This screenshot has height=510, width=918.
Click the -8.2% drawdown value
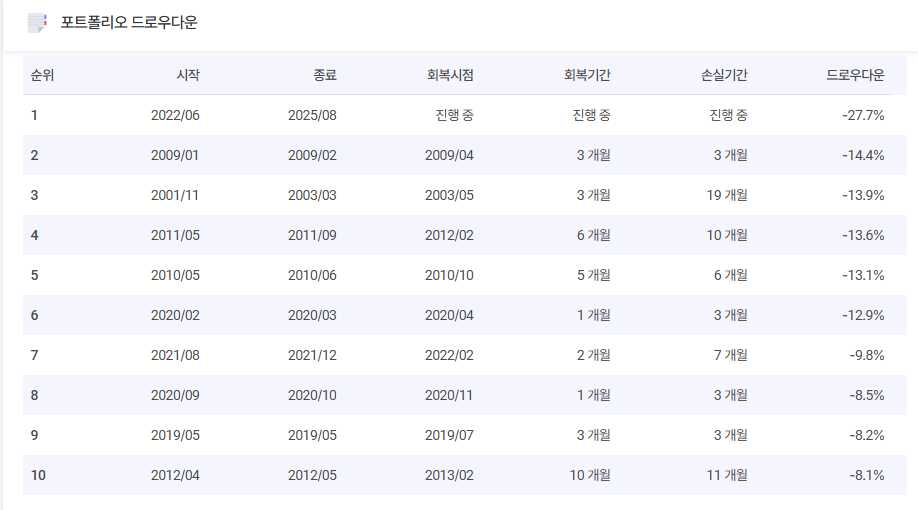coord(866,435)
